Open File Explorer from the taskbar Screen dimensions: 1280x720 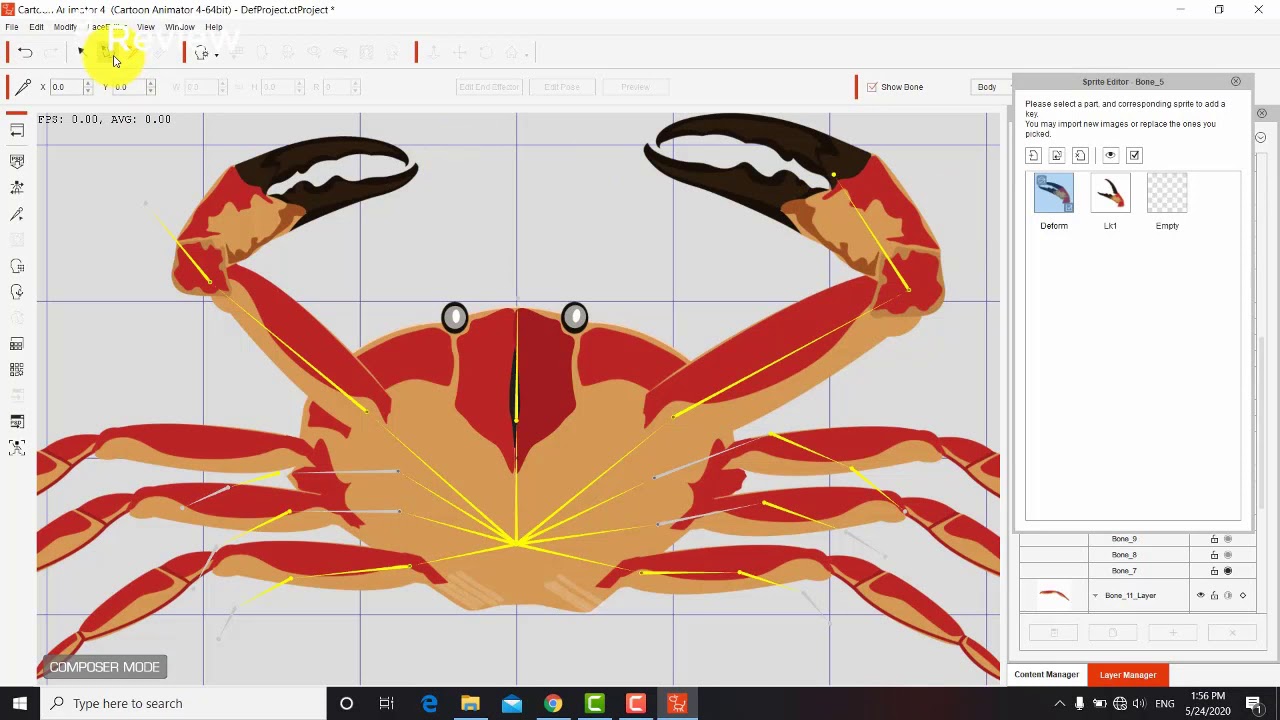point(470,704)
